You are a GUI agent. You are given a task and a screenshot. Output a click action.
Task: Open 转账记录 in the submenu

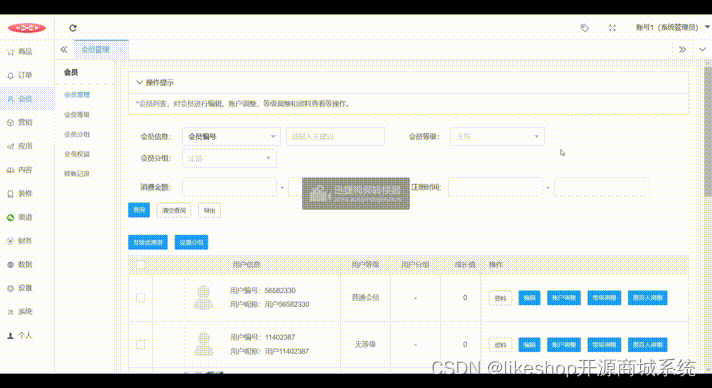point(77,174)
